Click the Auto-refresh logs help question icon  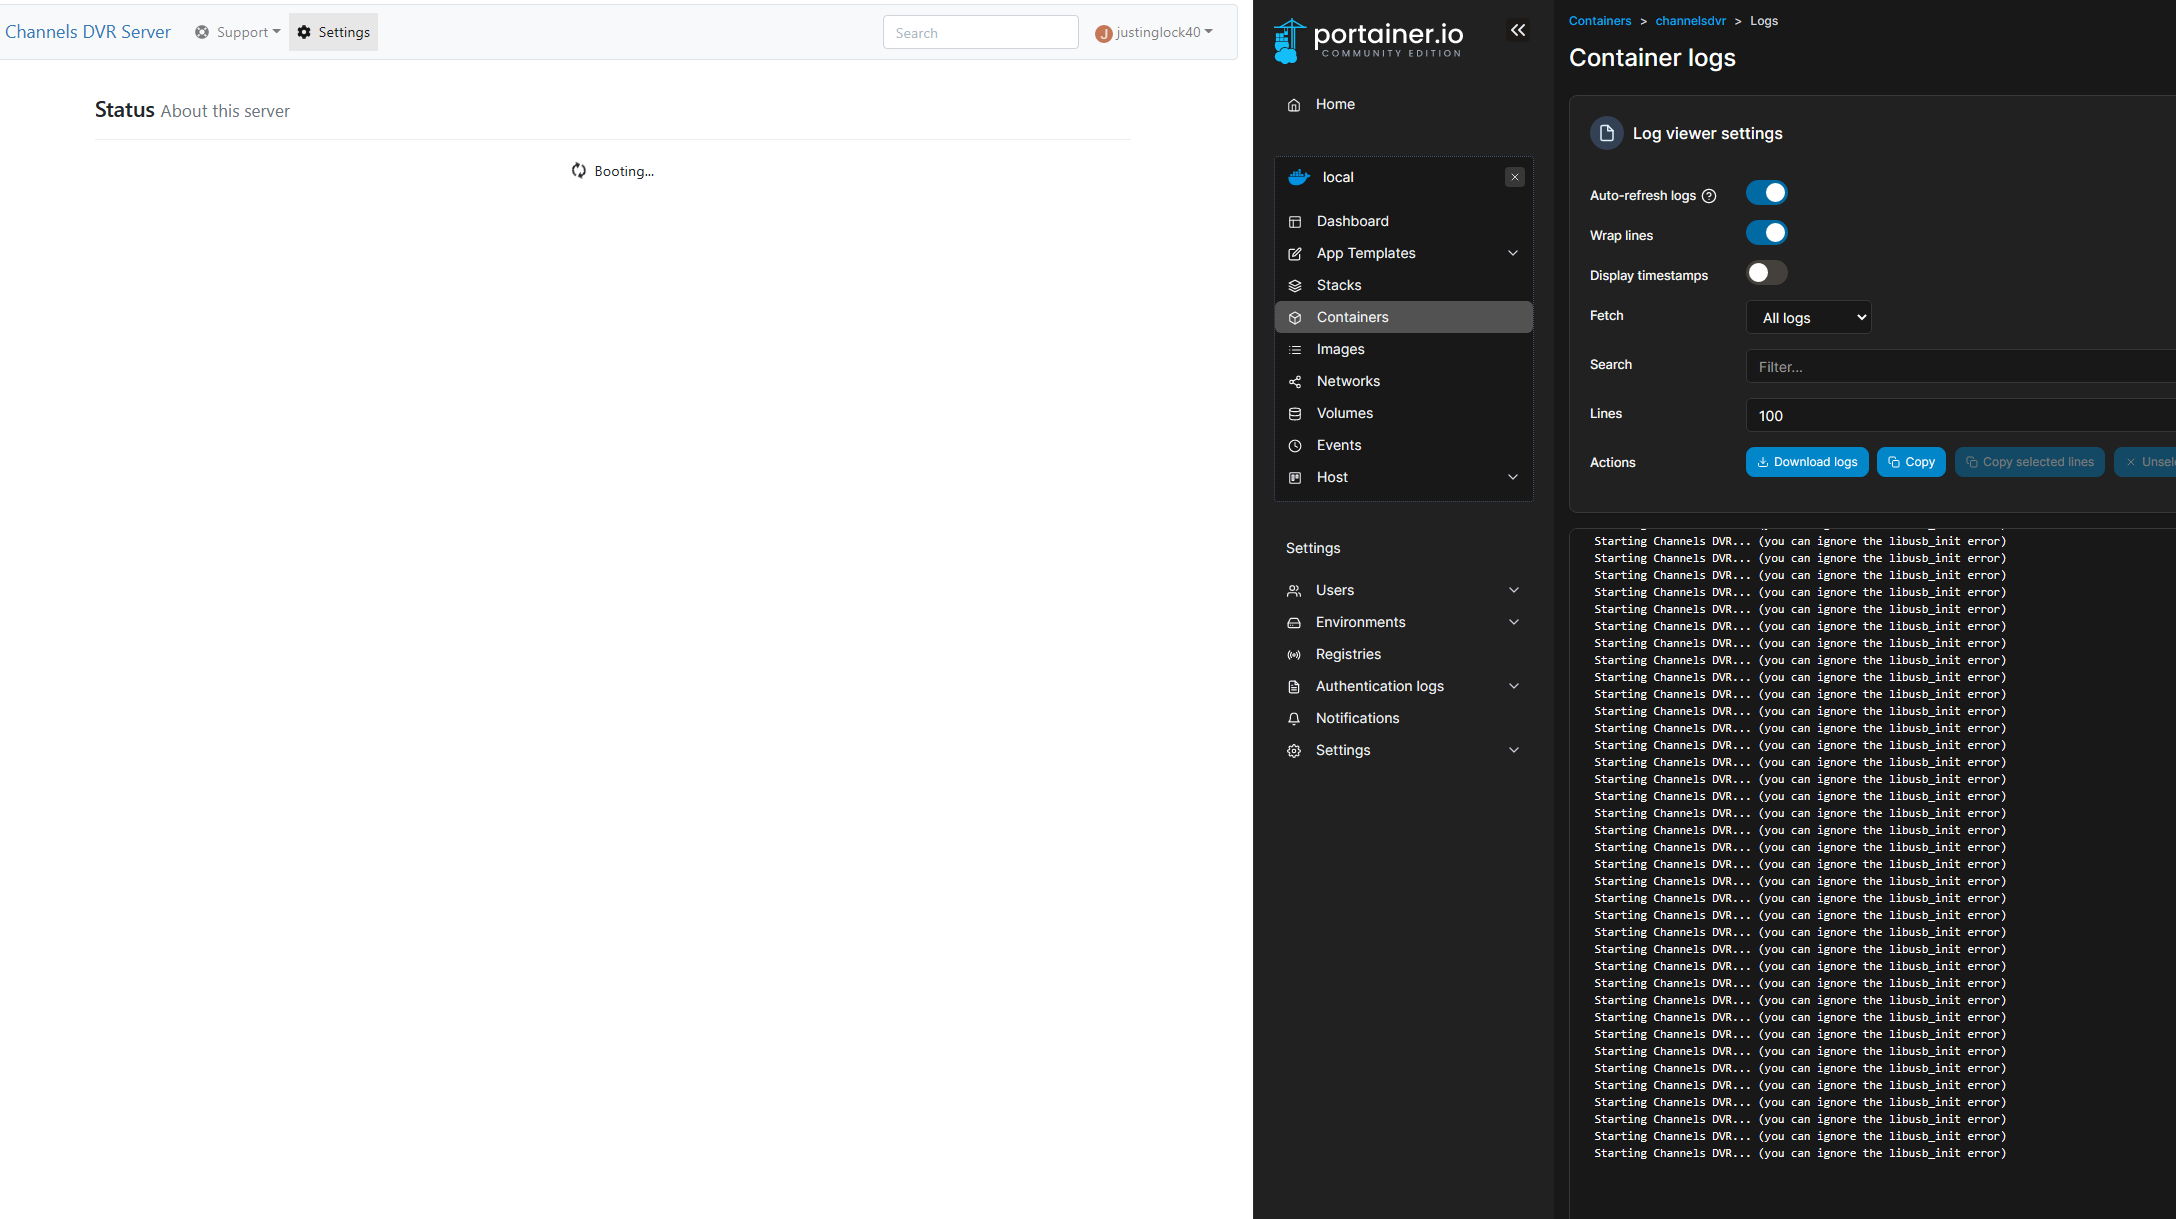tap(1709, 196)
